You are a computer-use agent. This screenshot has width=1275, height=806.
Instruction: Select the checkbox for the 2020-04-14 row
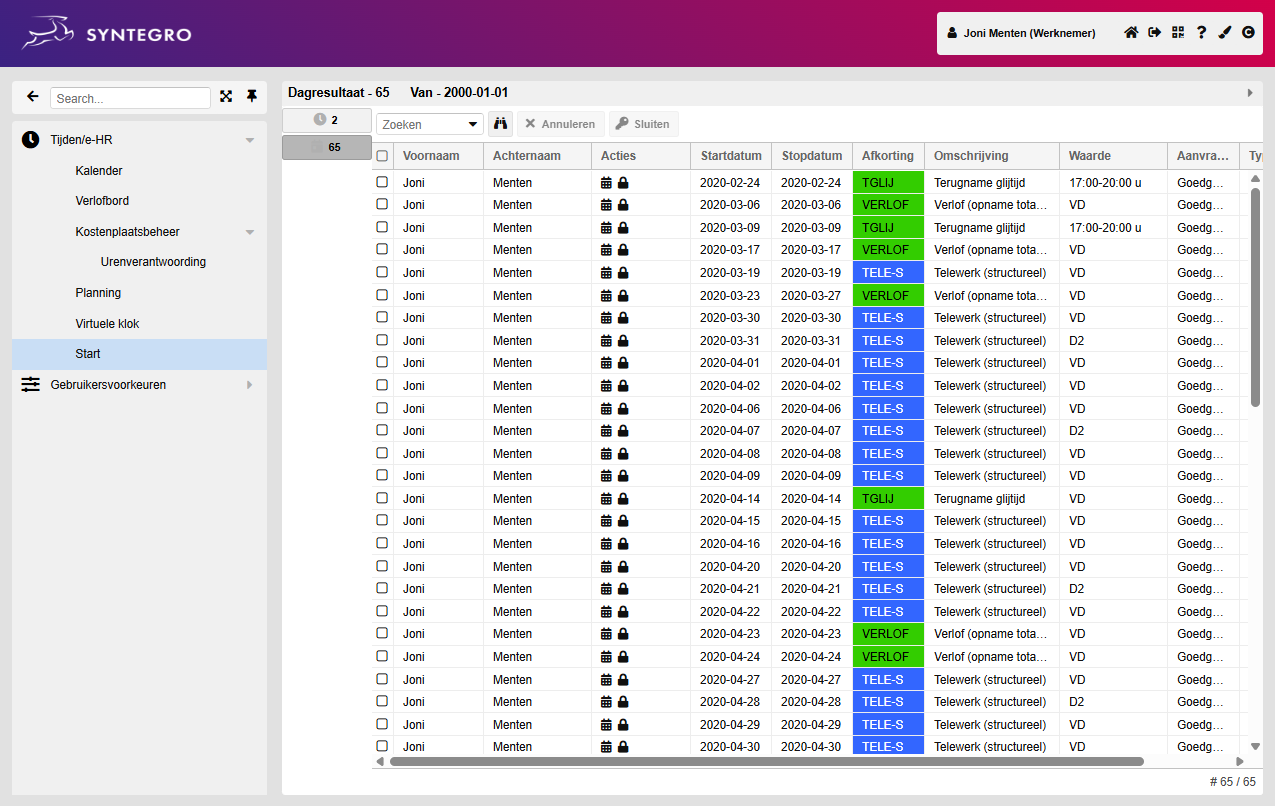(x=382, y=498)
